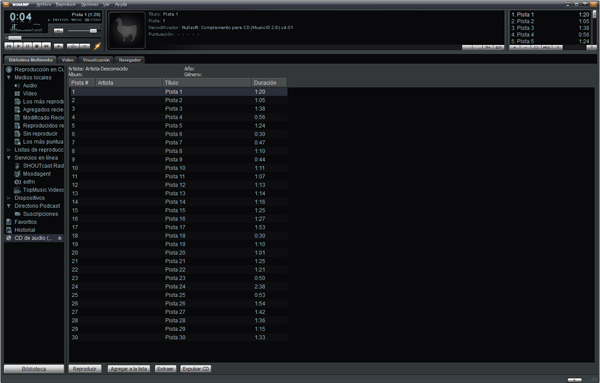
Task: Expand the Dispositivos tree node
Action: pos(8,198)
